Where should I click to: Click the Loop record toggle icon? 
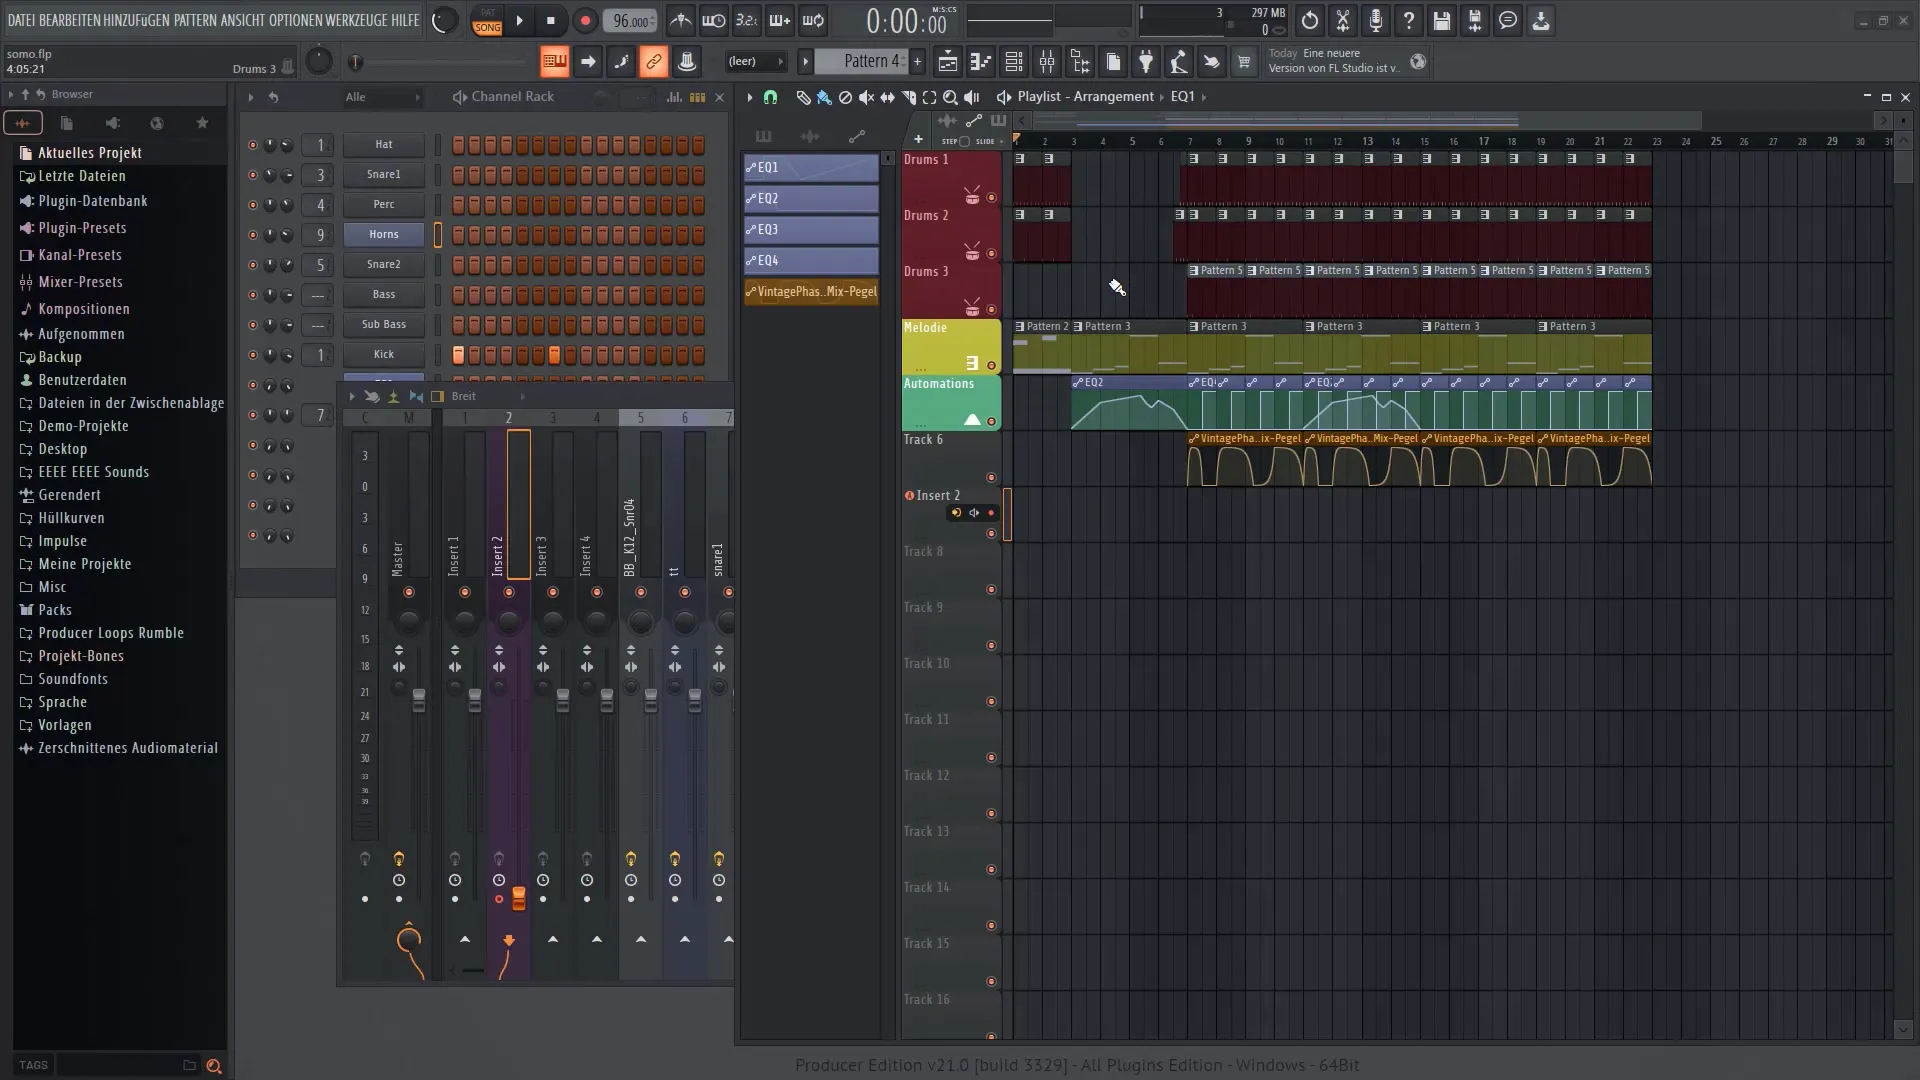tap(814, 20)
